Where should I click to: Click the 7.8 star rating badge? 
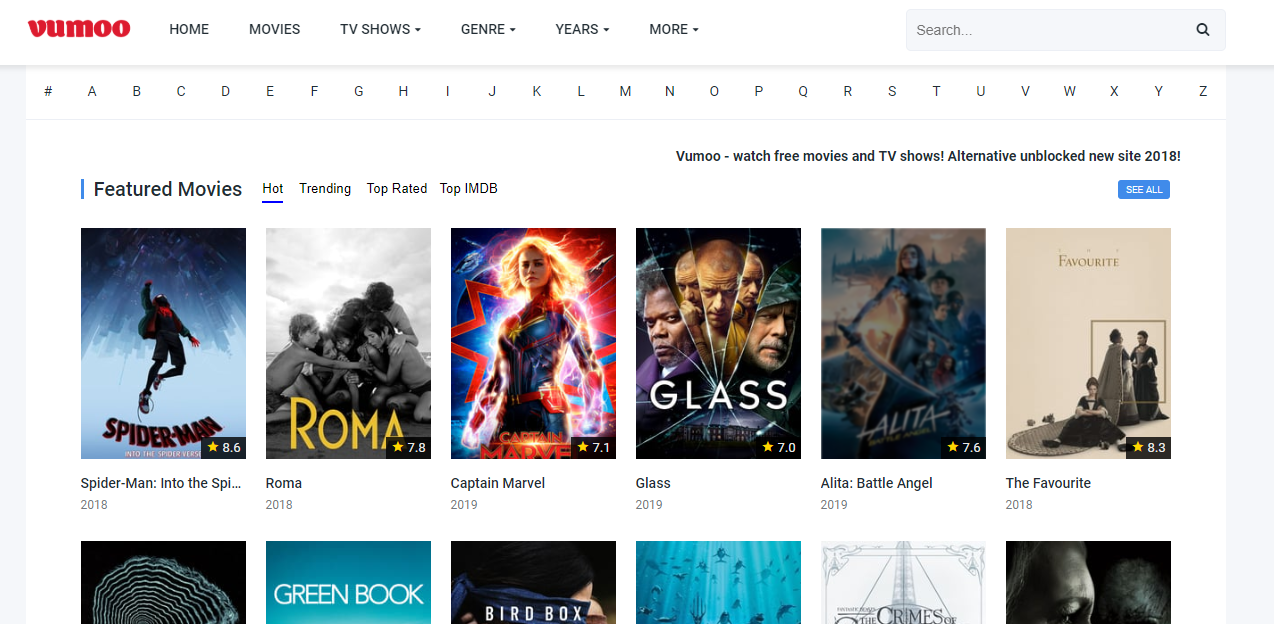tap(409, 447)
